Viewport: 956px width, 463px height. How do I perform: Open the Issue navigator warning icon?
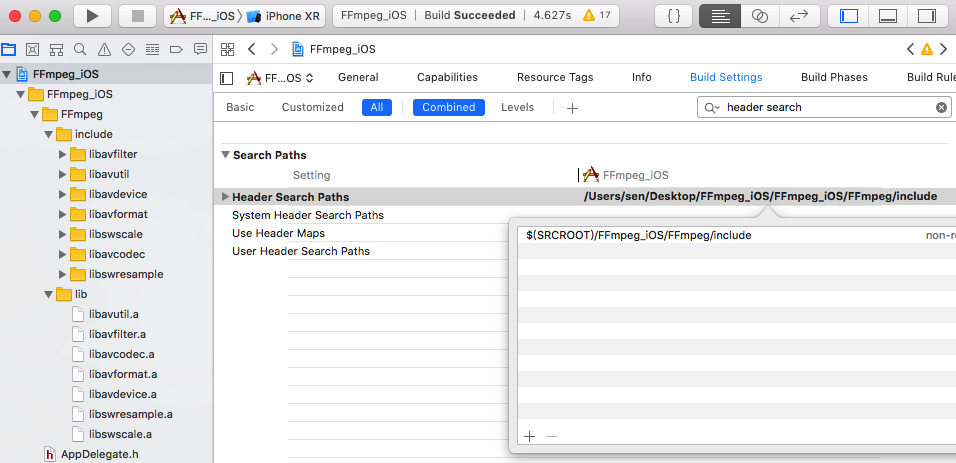pyautogui.click(x=104, y=49)
